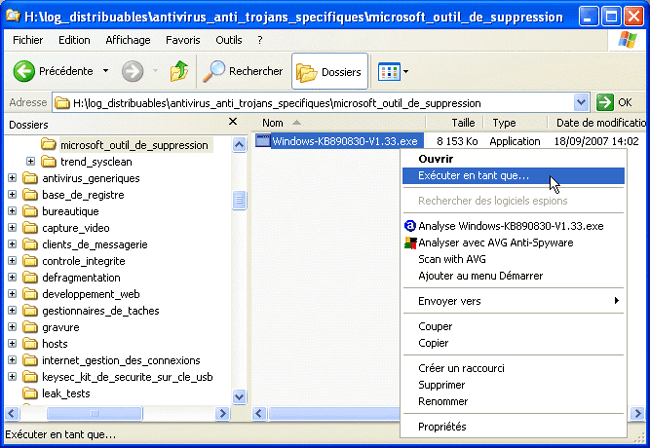Viewport: 650px width, 448px height.
Task: Toggle the Dossiers folder pane button
Action: (330, 72)
